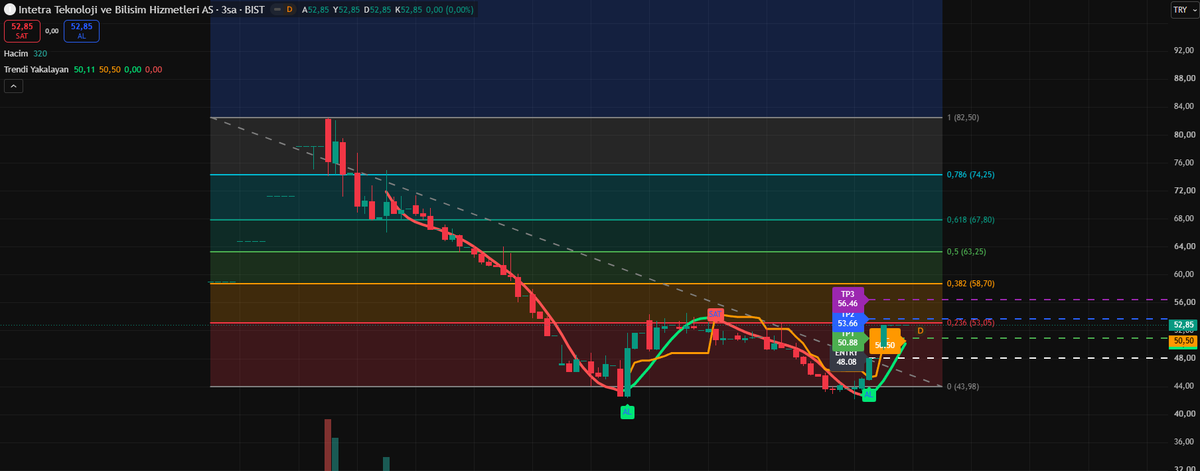Viewport: 1200px width, 471px height.
Task: Click the 80,00 price axis value
Action: [1183, 135]
